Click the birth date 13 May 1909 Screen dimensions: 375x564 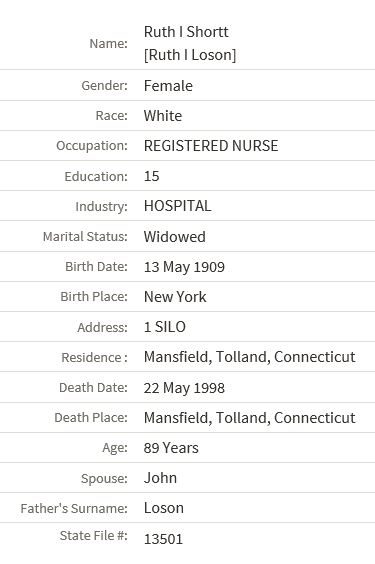(184, 267)
